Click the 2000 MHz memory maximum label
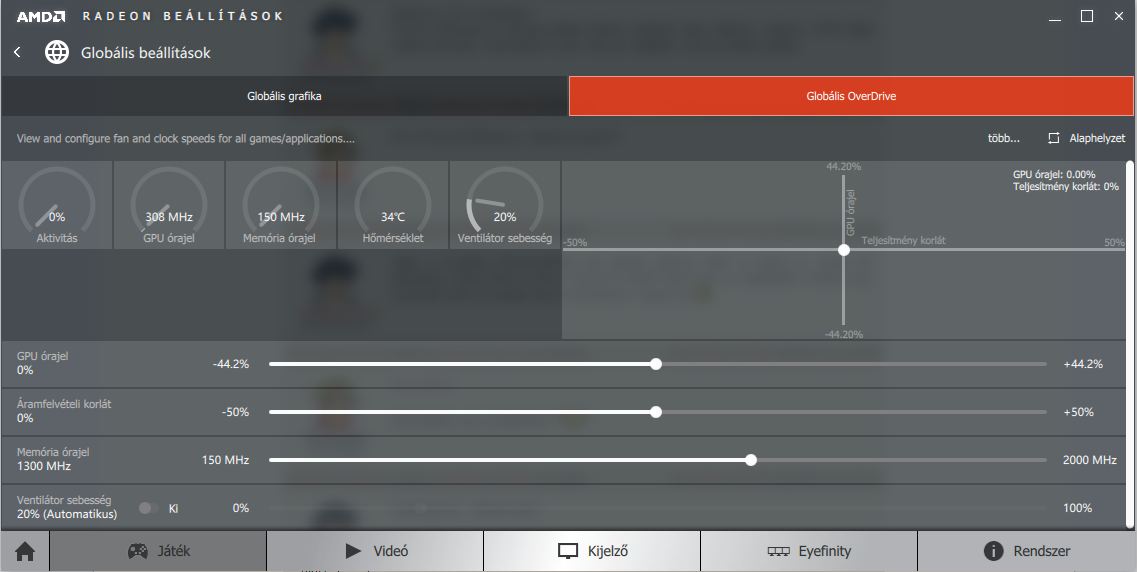This screenshot has height=572, width=1137. coord(1089,460)
